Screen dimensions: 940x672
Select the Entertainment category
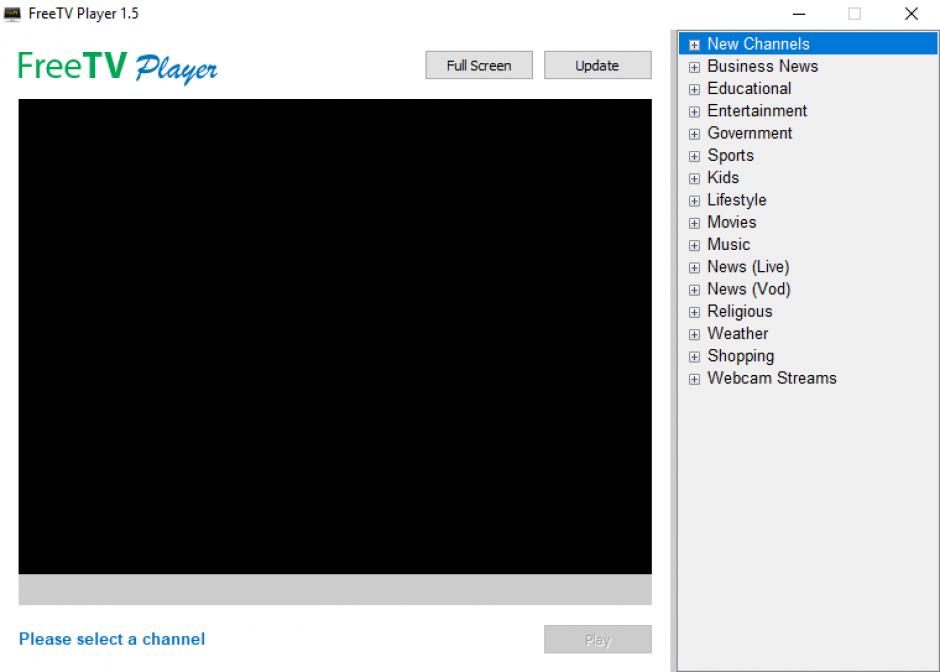pos(756,111)
